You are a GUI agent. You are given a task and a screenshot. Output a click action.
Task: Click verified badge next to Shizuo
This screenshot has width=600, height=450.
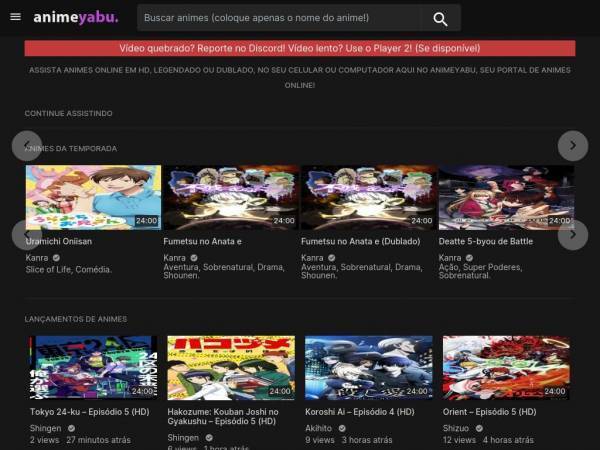(x=479, y=429)
